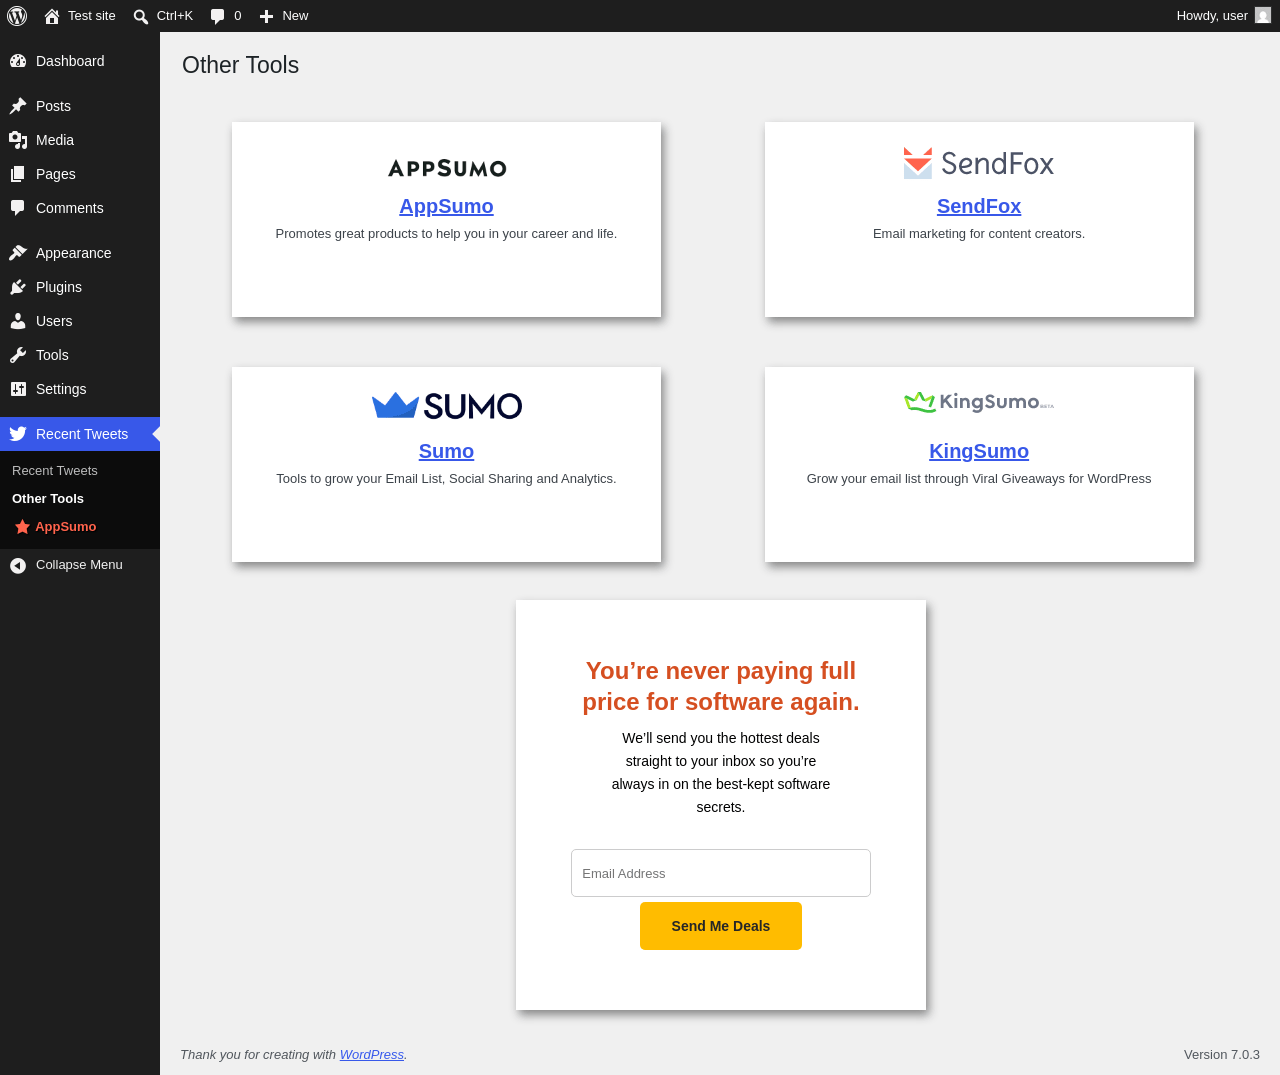This screenshot has height=1075, width=1280.
Task: Click 'Tools to grow your Email List' description
Action: point(446,479)
